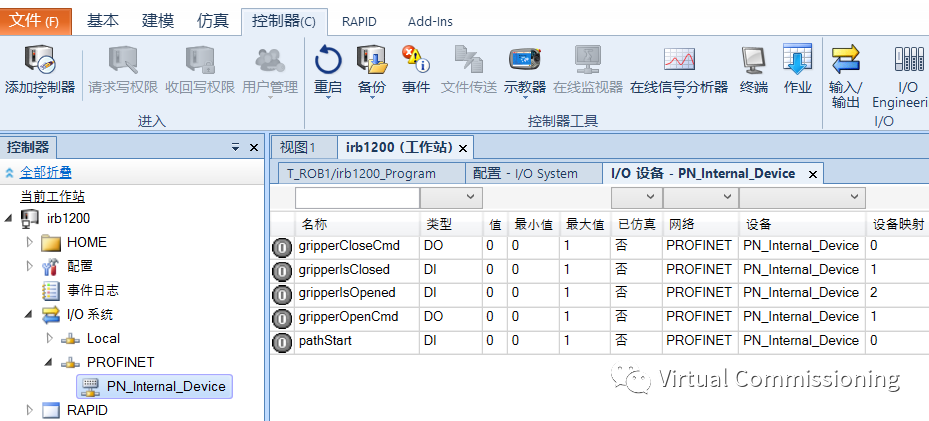929x421 pixels.
Task: Sort by the 设备映射 column header
Action: coord(897,225)
